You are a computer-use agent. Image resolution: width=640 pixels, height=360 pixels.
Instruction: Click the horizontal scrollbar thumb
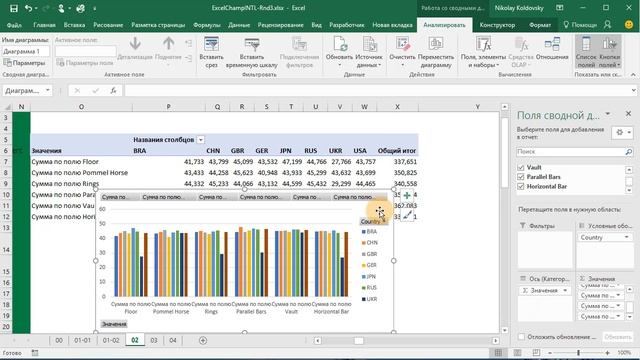pyautogui.click(x=359, y=340)
